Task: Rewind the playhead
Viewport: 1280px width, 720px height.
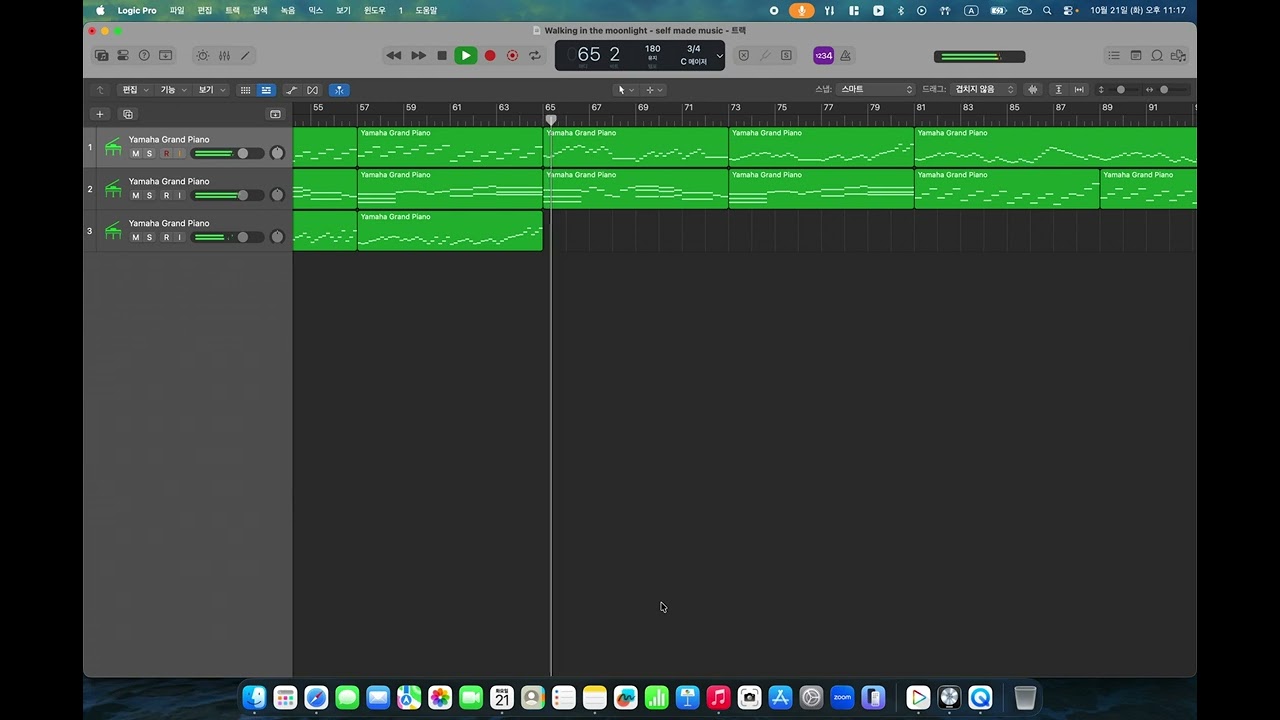Action: coord(394,56)
